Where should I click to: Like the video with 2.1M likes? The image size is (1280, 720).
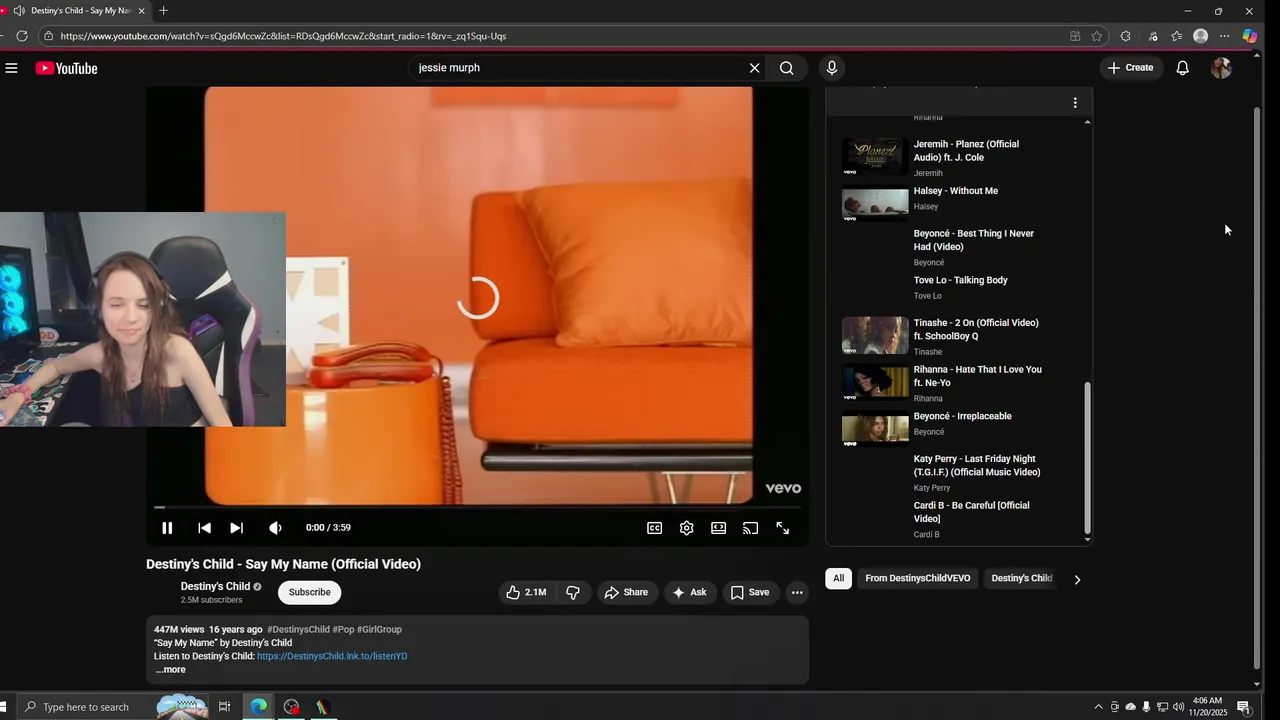(526, 592)
